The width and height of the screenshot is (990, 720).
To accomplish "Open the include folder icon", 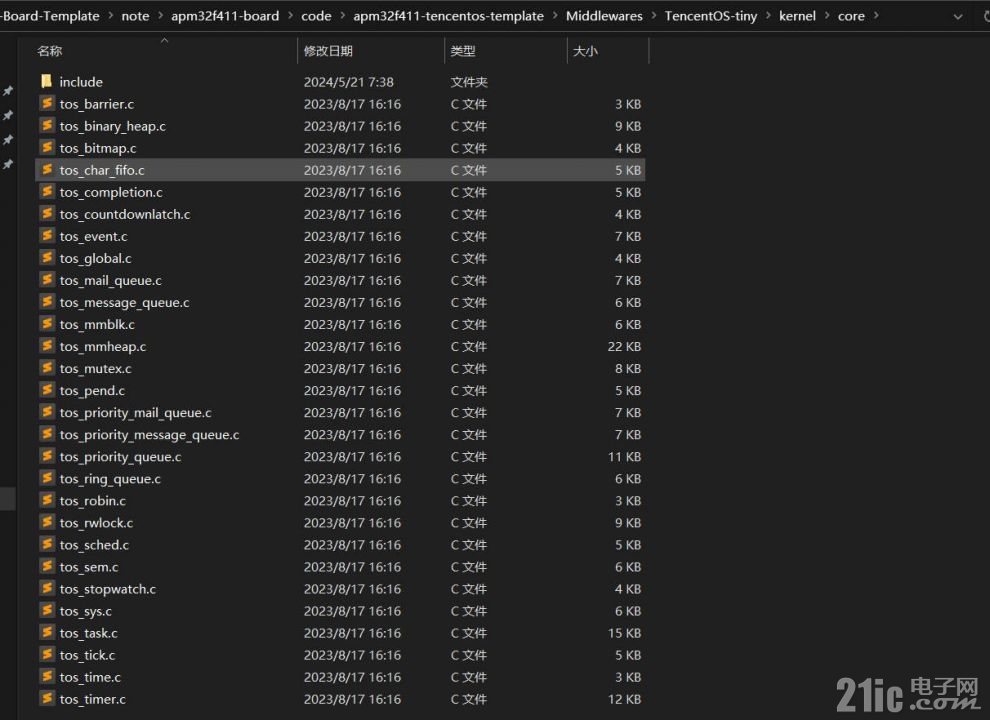I will pos(46,81).
